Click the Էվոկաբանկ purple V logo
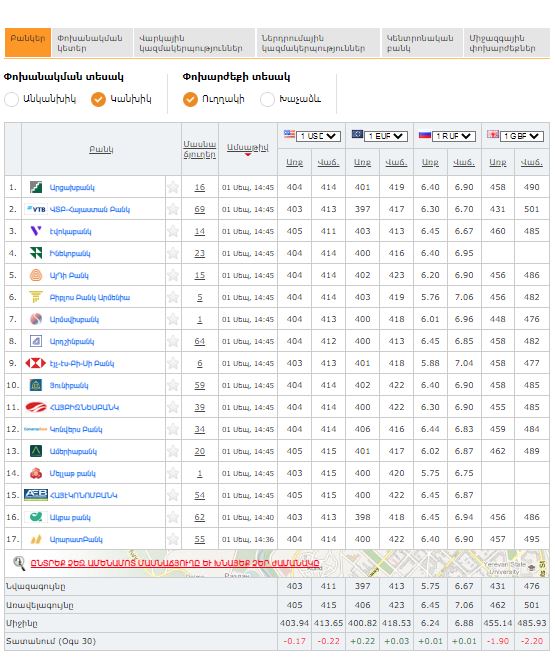This screenshot has width=555, height=665. pos(36,231)
